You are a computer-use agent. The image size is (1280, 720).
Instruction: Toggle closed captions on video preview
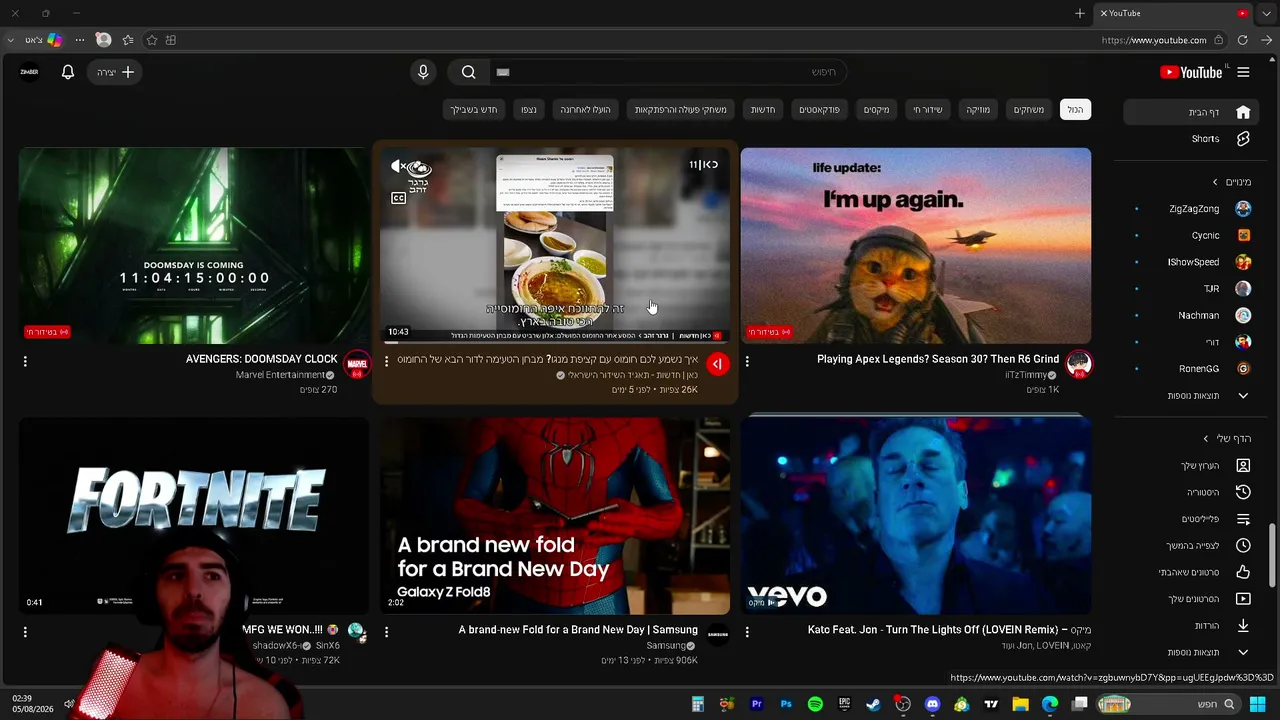[398, 198]
